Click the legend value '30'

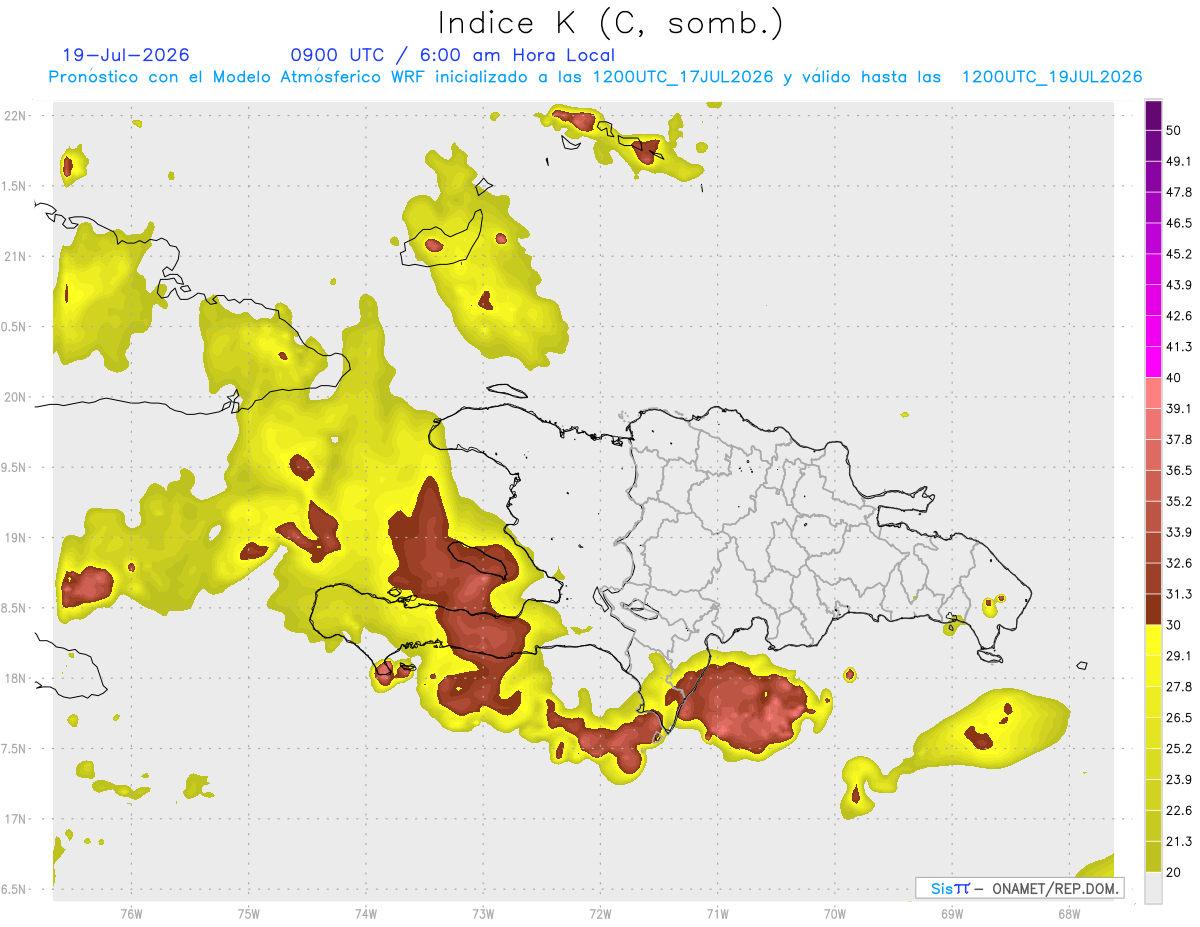(1174, 625)
